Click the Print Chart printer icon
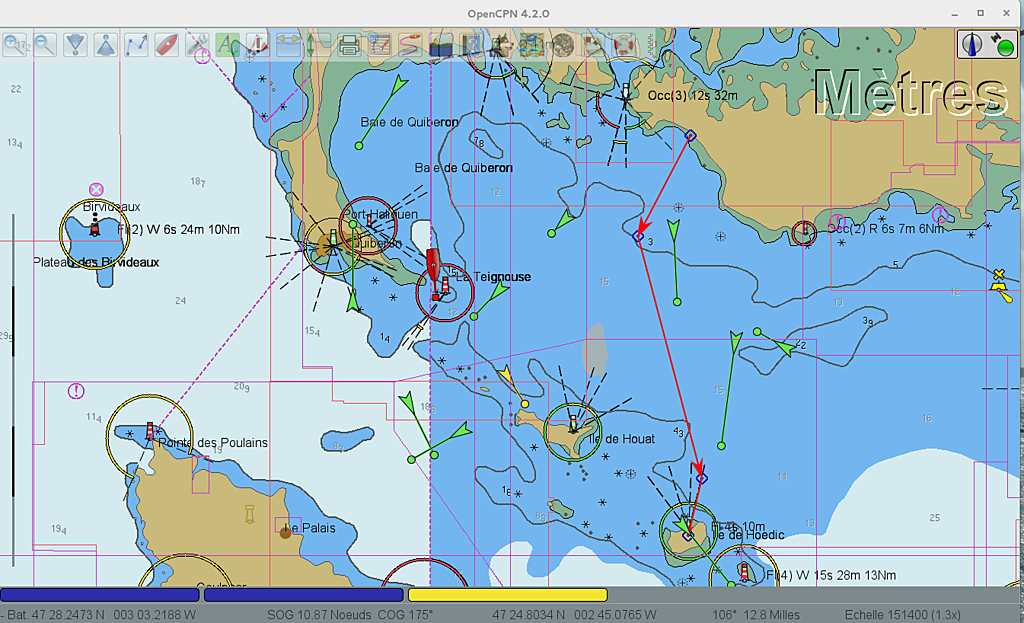This screenshot has height=623, width=1024. (x=349, y=45)
